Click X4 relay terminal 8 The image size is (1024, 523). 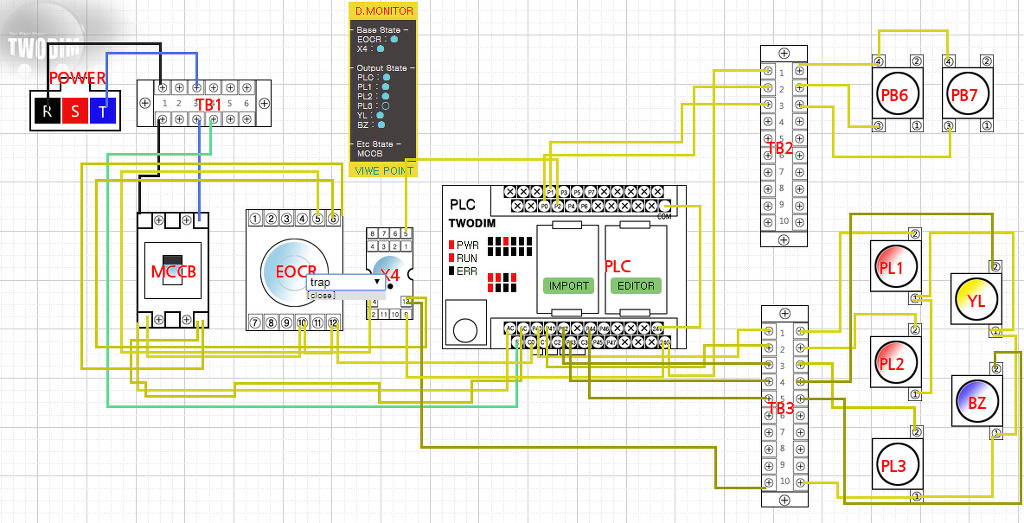372,234
